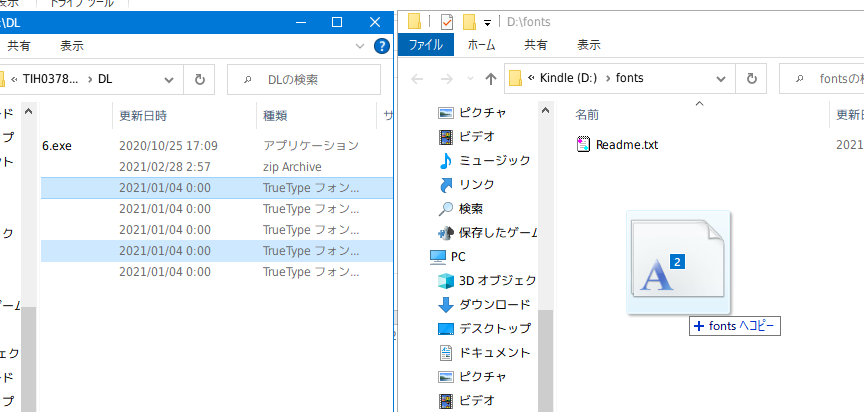Viewport: 864px width, 412px height.
Task: Open the quick access toolbar customize dropdown
Action: [x=487, y=22]
